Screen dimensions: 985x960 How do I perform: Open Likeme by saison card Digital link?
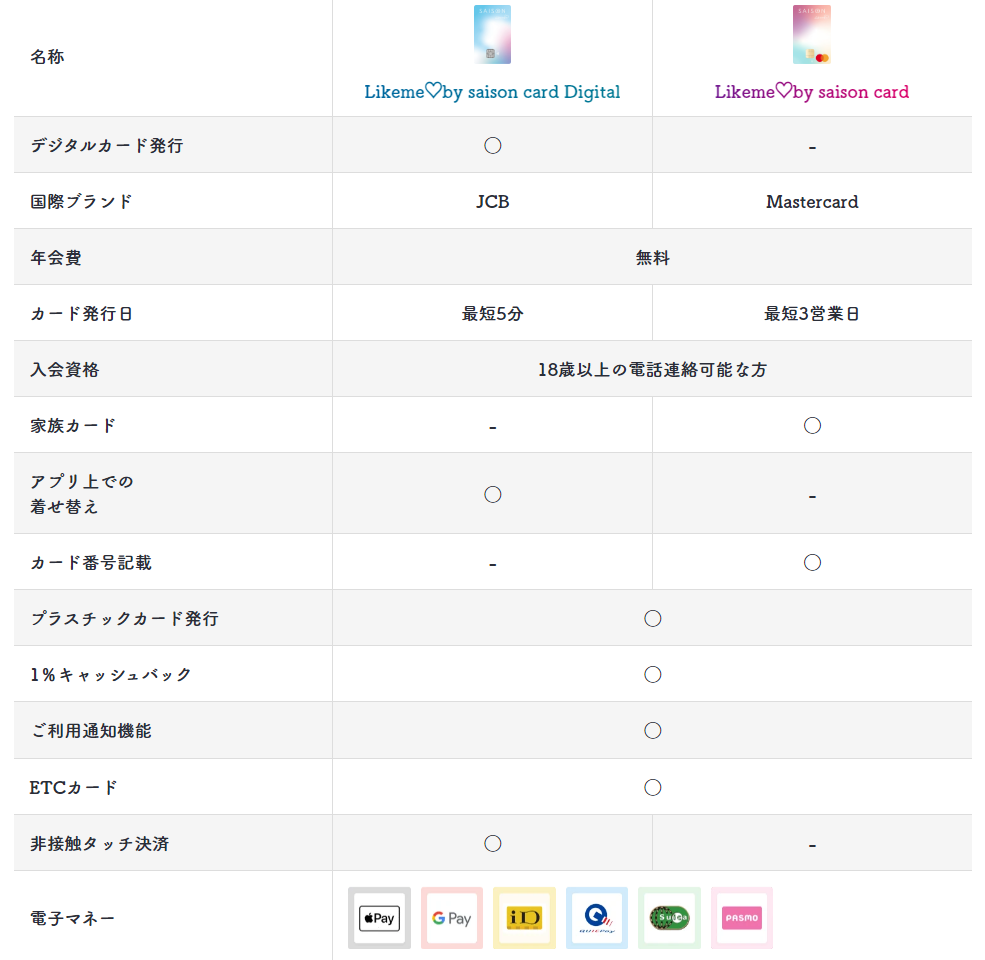pos(492,92)
